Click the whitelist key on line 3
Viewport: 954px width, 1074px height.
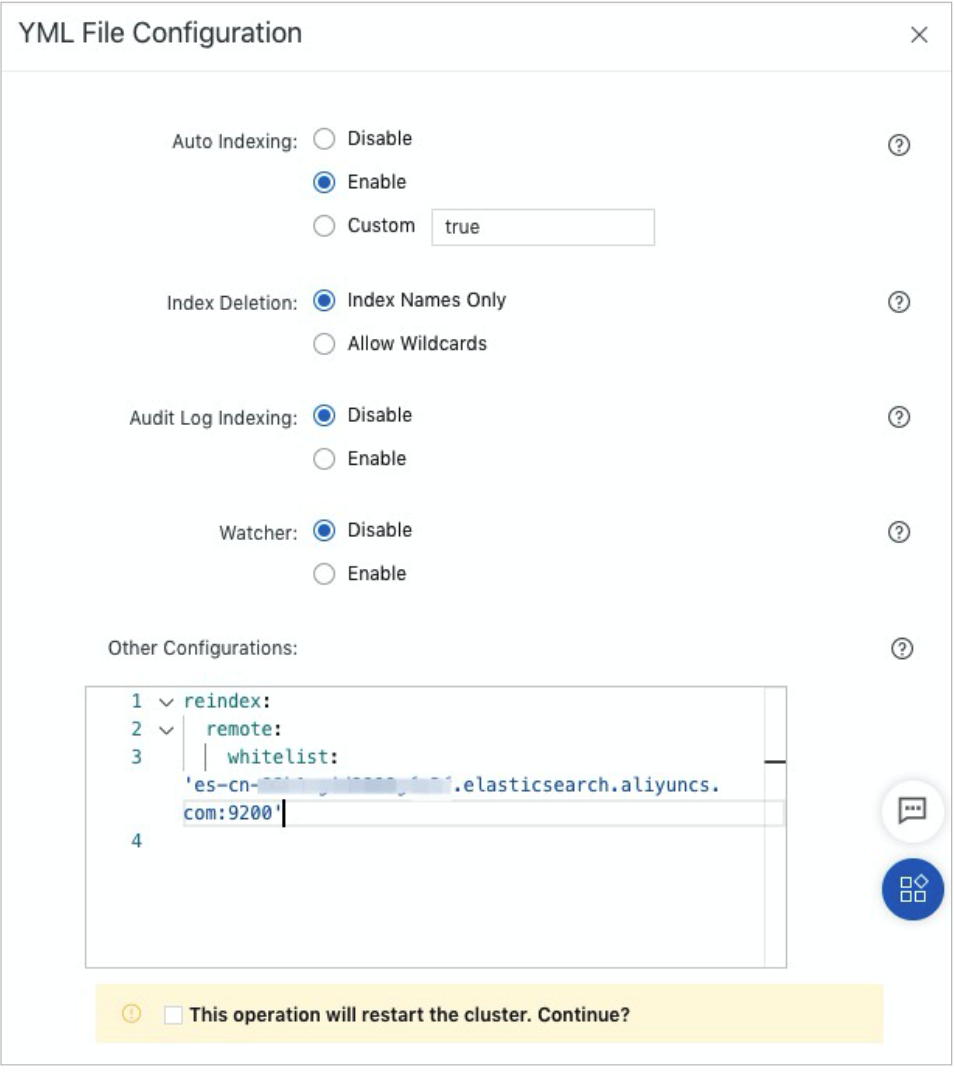coord(284,757)
